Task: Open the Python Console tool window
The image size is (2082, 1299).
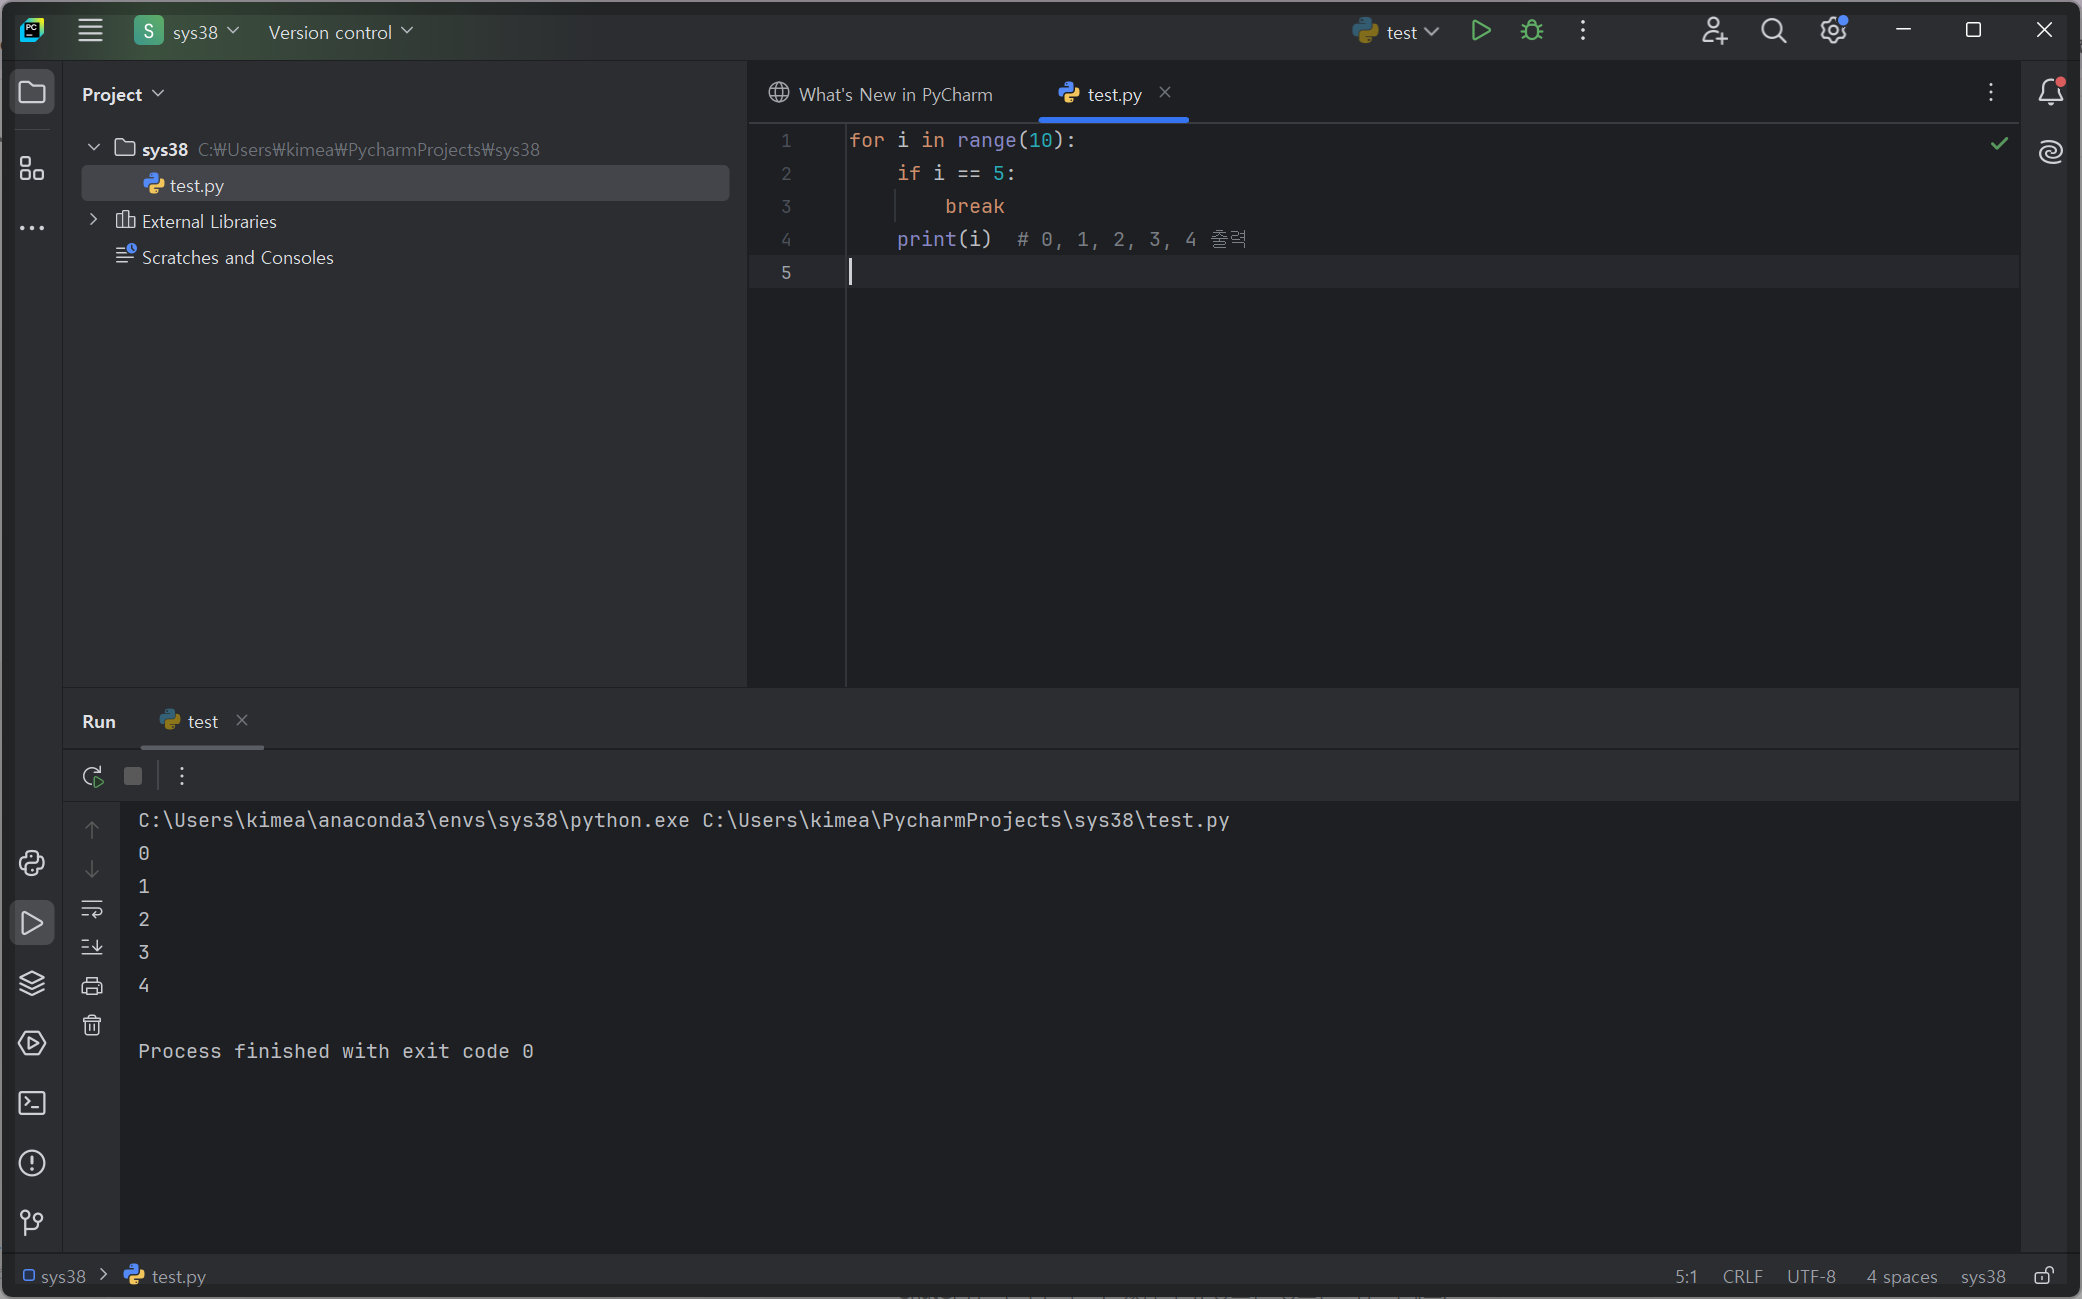Action: coord(32,863)
